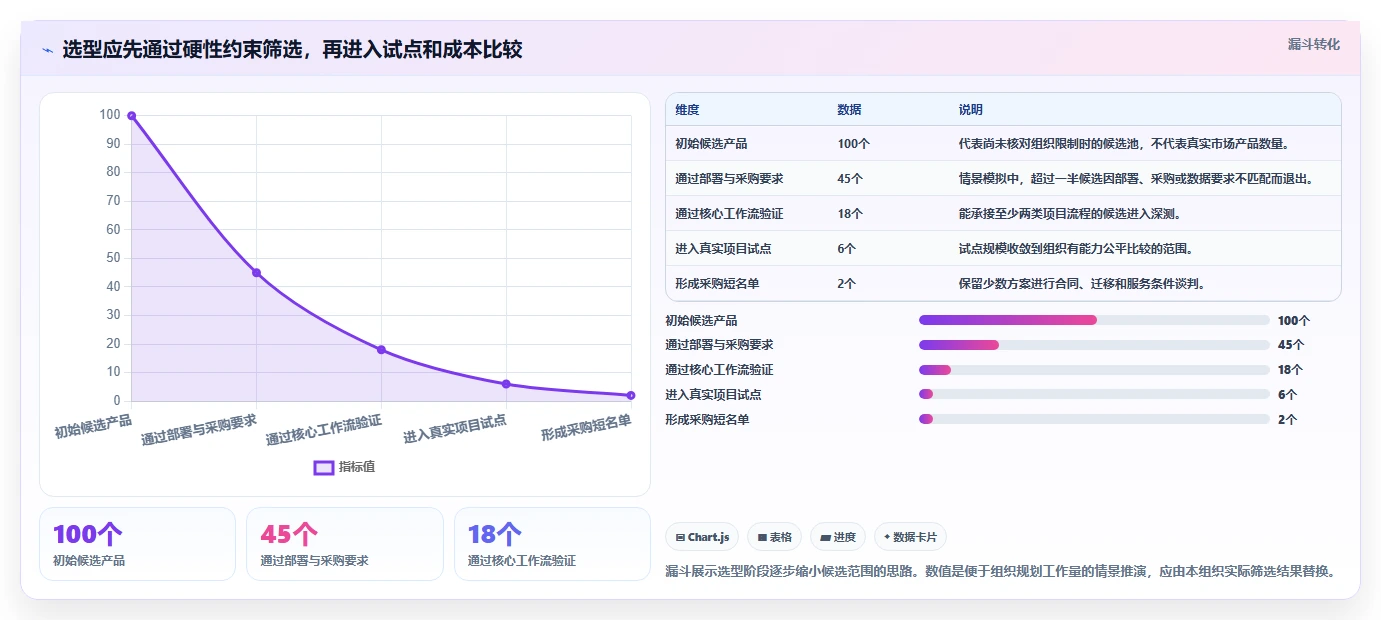Click the footer note starting 漏斗展示选型阶段

pyautogui.click(x=1000, y=572)
